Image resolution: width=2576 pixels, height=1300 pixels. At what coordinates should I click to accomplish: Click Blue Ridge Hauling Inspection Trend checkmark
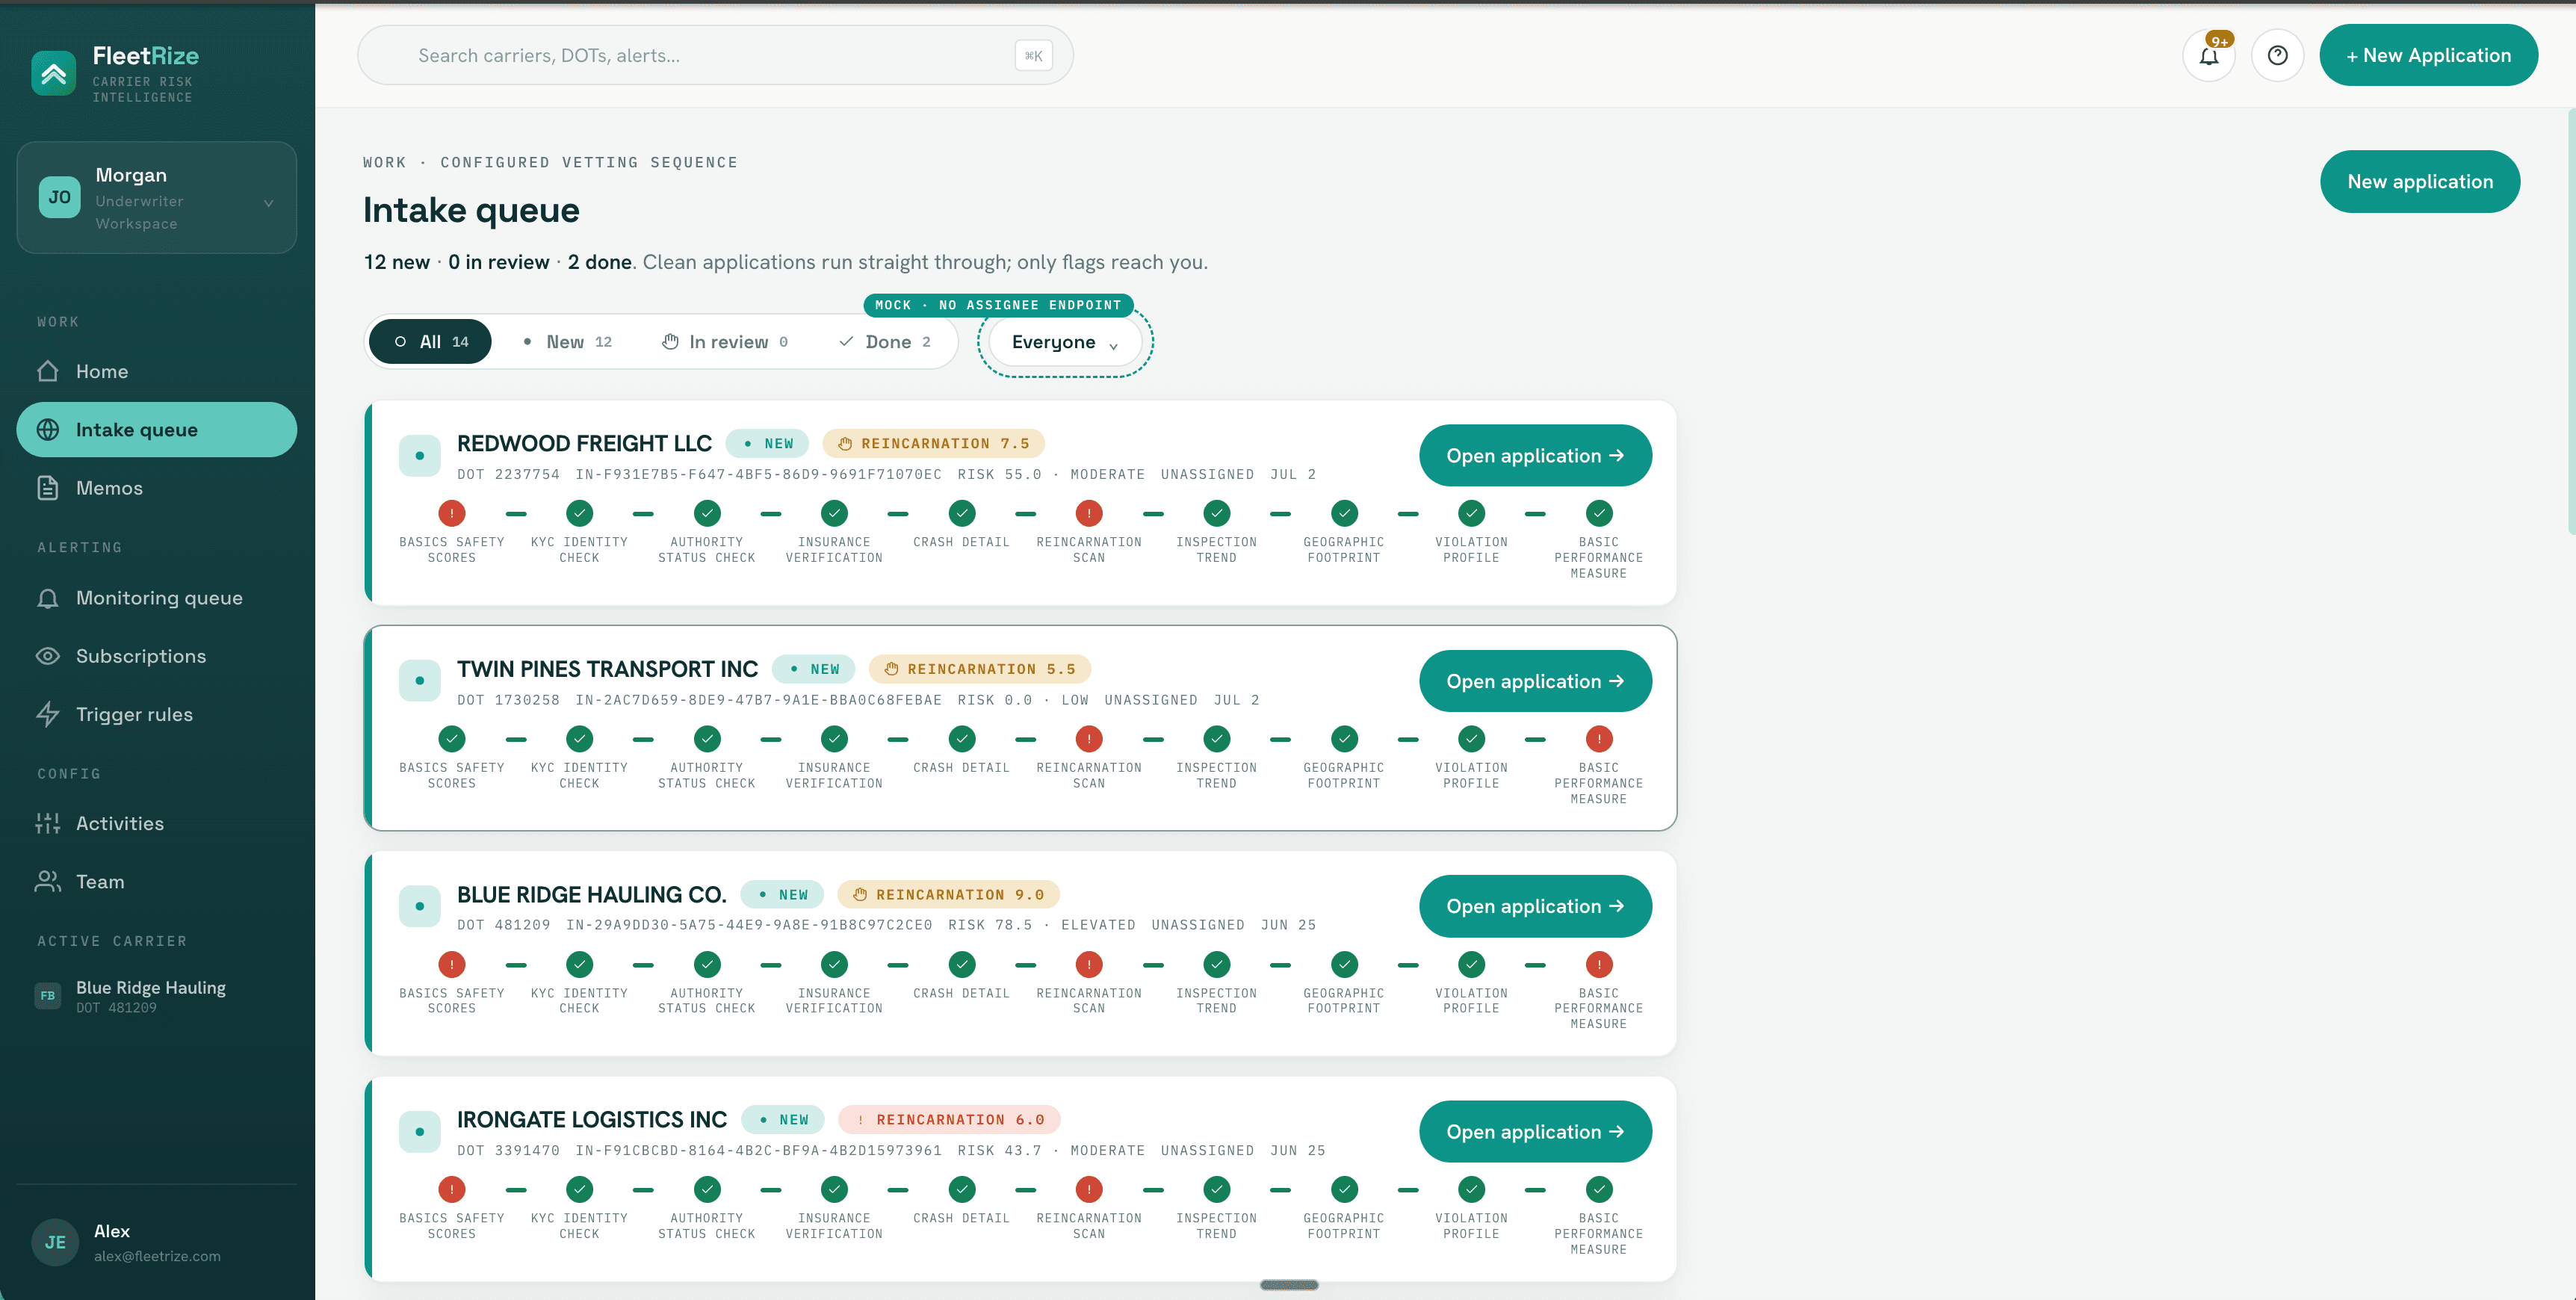coord(1216,964)
